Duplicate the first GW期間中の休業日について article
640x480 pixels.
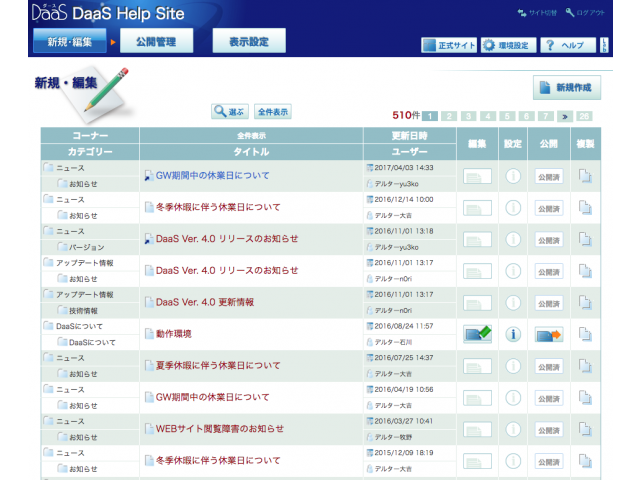click(x=586, y=177)
